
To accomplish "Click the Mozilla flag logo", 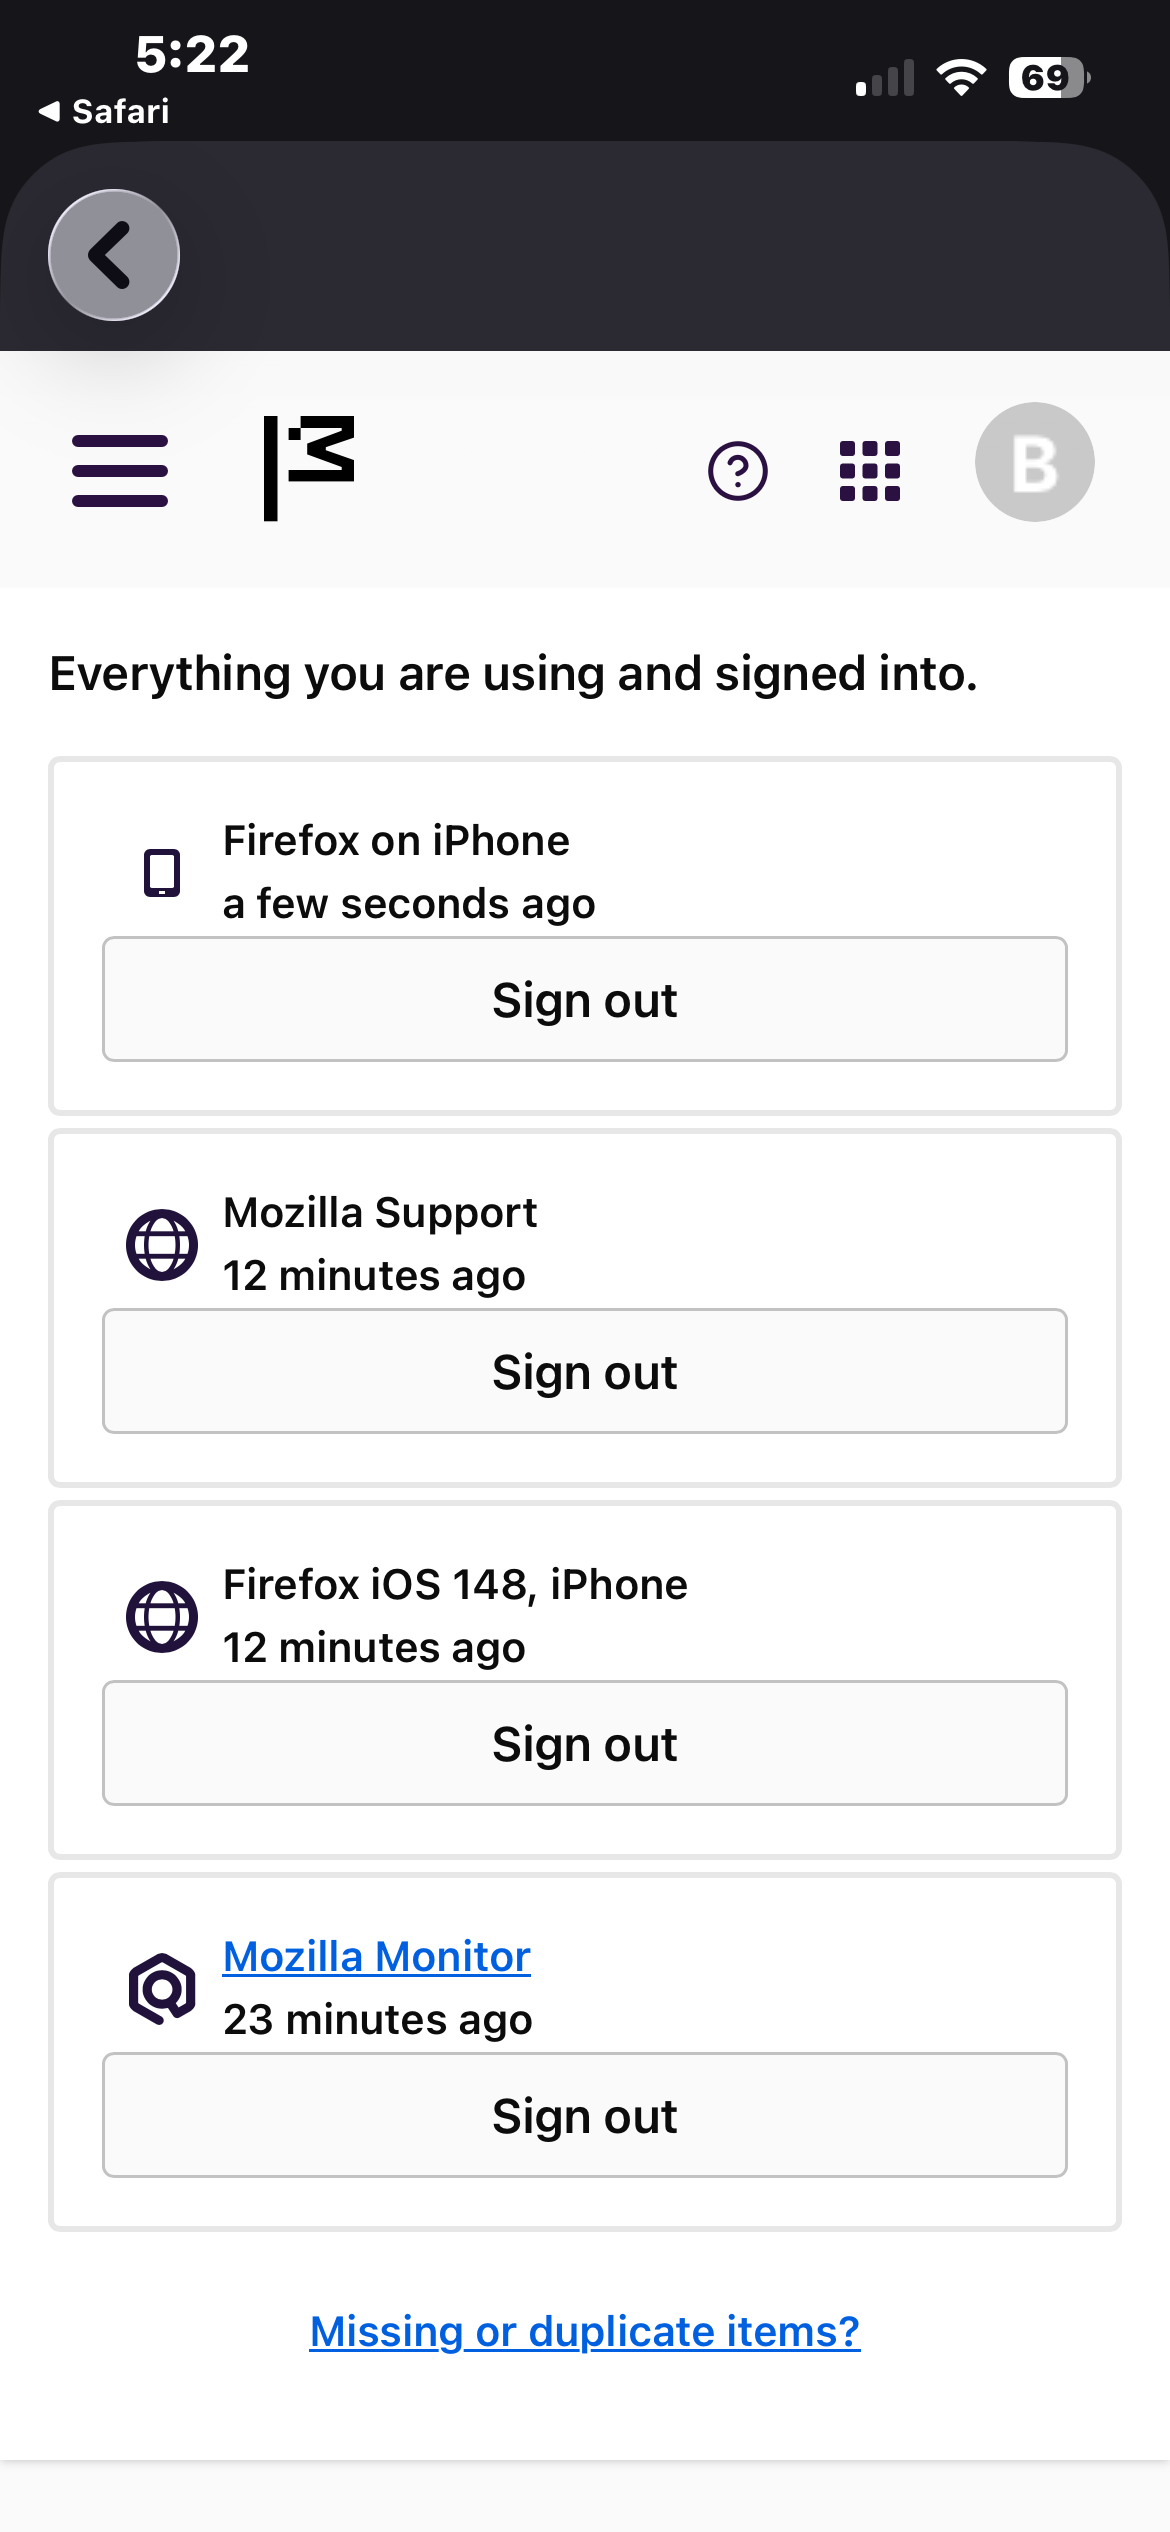I will 309,467.
